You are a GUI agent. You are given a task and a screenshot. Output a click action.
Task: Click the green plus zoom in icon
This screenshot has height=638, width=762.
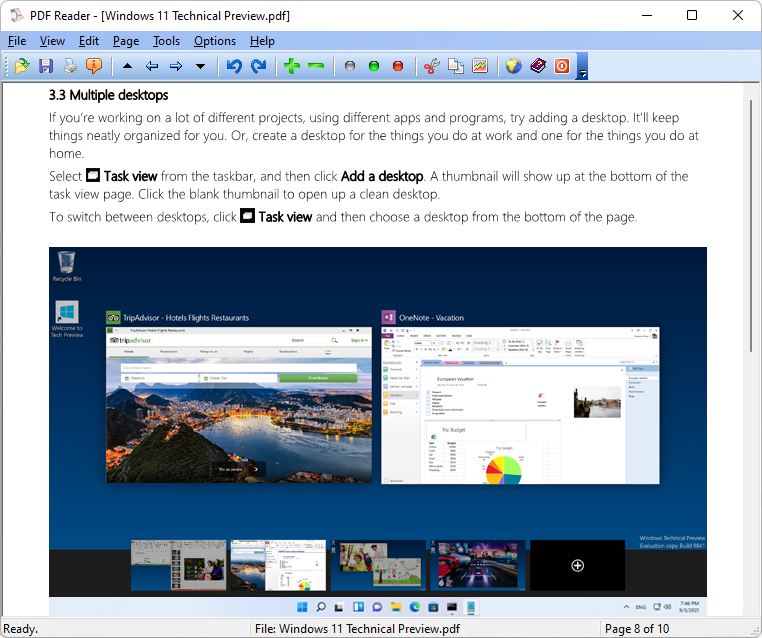pyautogui.click(x=291, y=66)
